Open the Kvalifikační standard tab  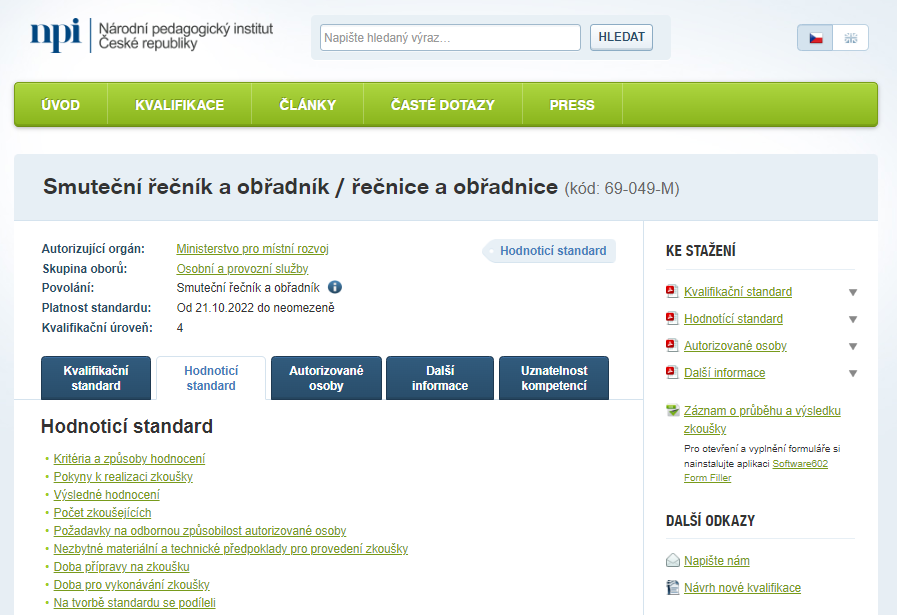[x=96, y=378]
